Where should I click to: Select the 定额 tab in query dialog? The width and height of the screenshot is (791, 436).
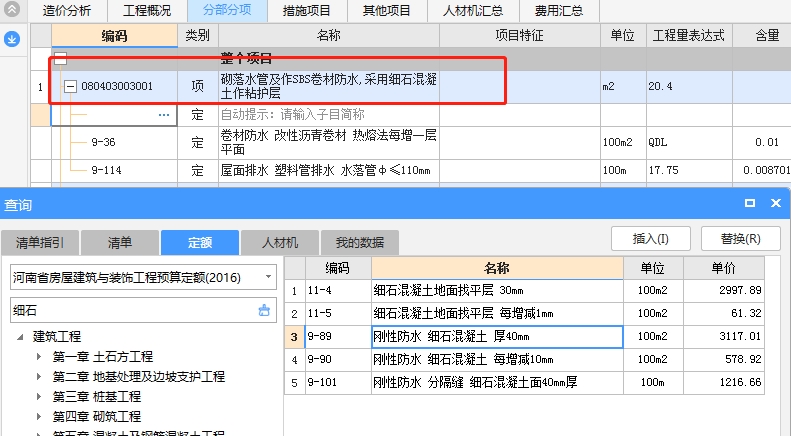pyautogui.click(x=200, y=243)
